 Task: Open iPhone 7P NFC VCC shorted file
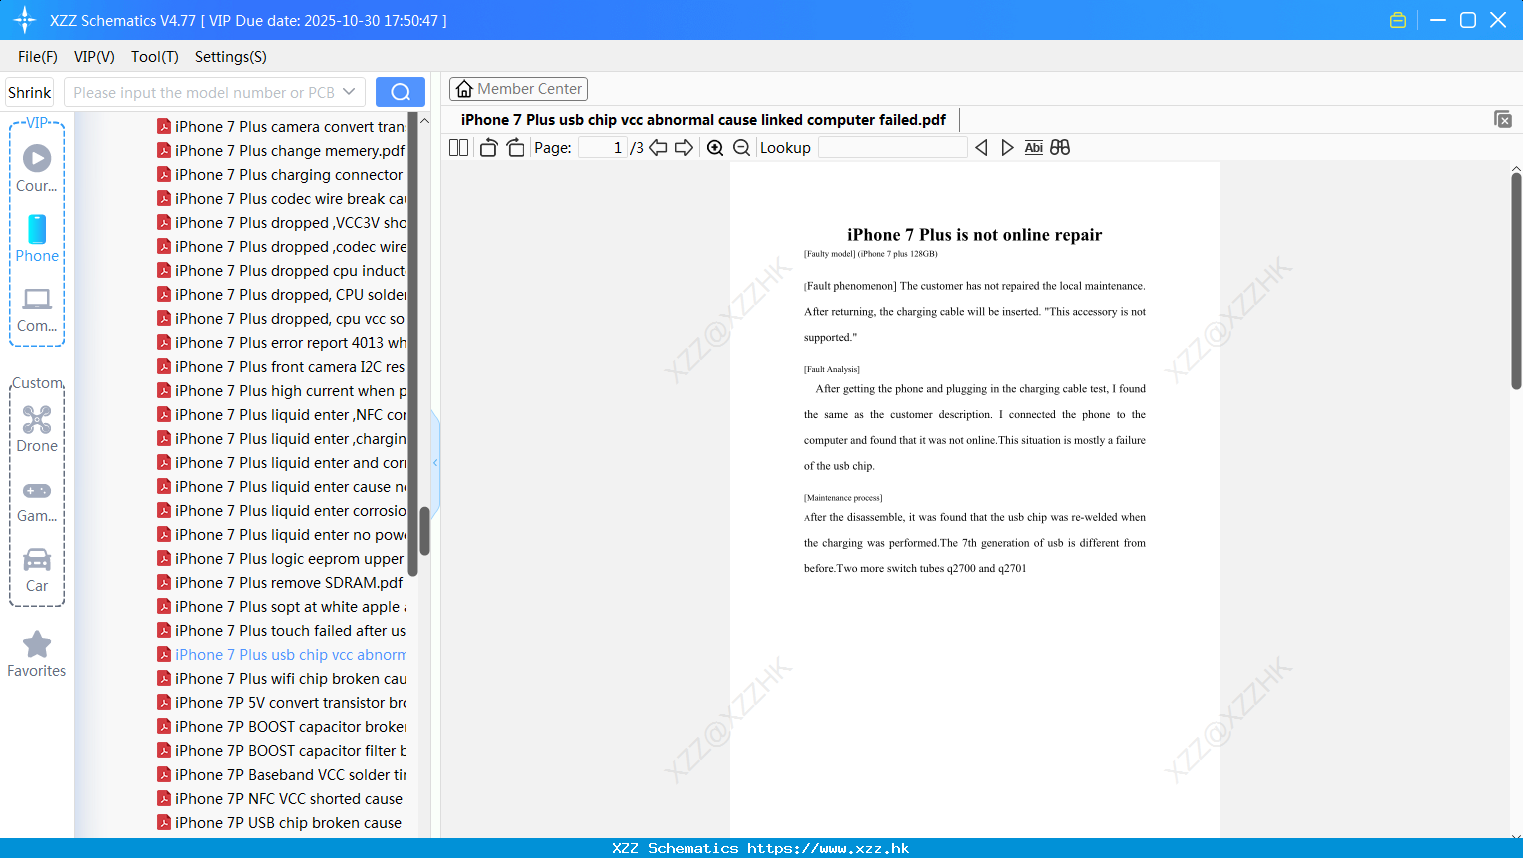point(281,798)
